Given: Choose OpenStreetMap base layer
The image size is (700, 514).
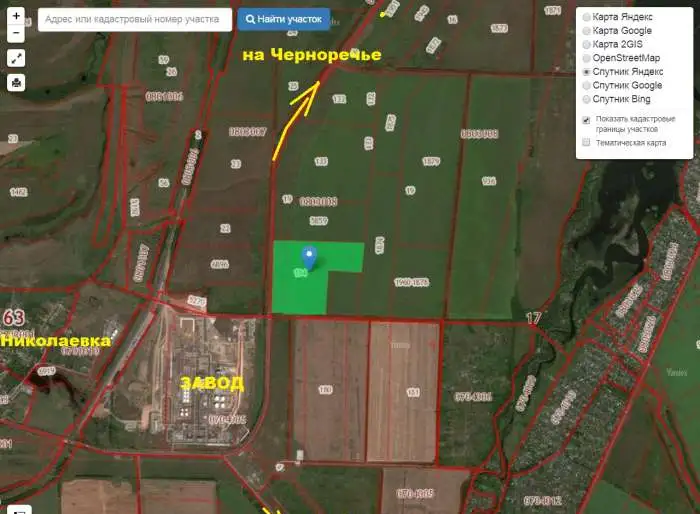Looking at the screenshot, I should pyautogui.click(x=587, y=58).
